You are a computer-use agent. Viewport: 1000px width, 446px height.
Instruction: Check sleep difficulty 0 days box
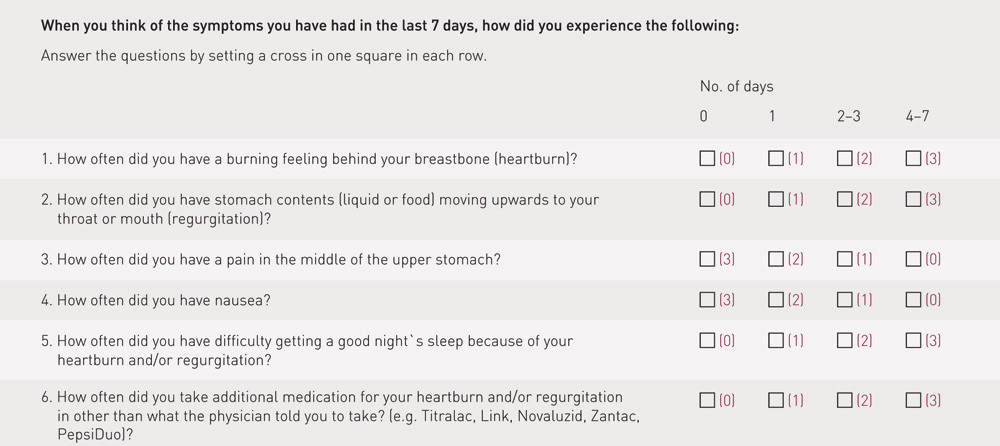707,340
